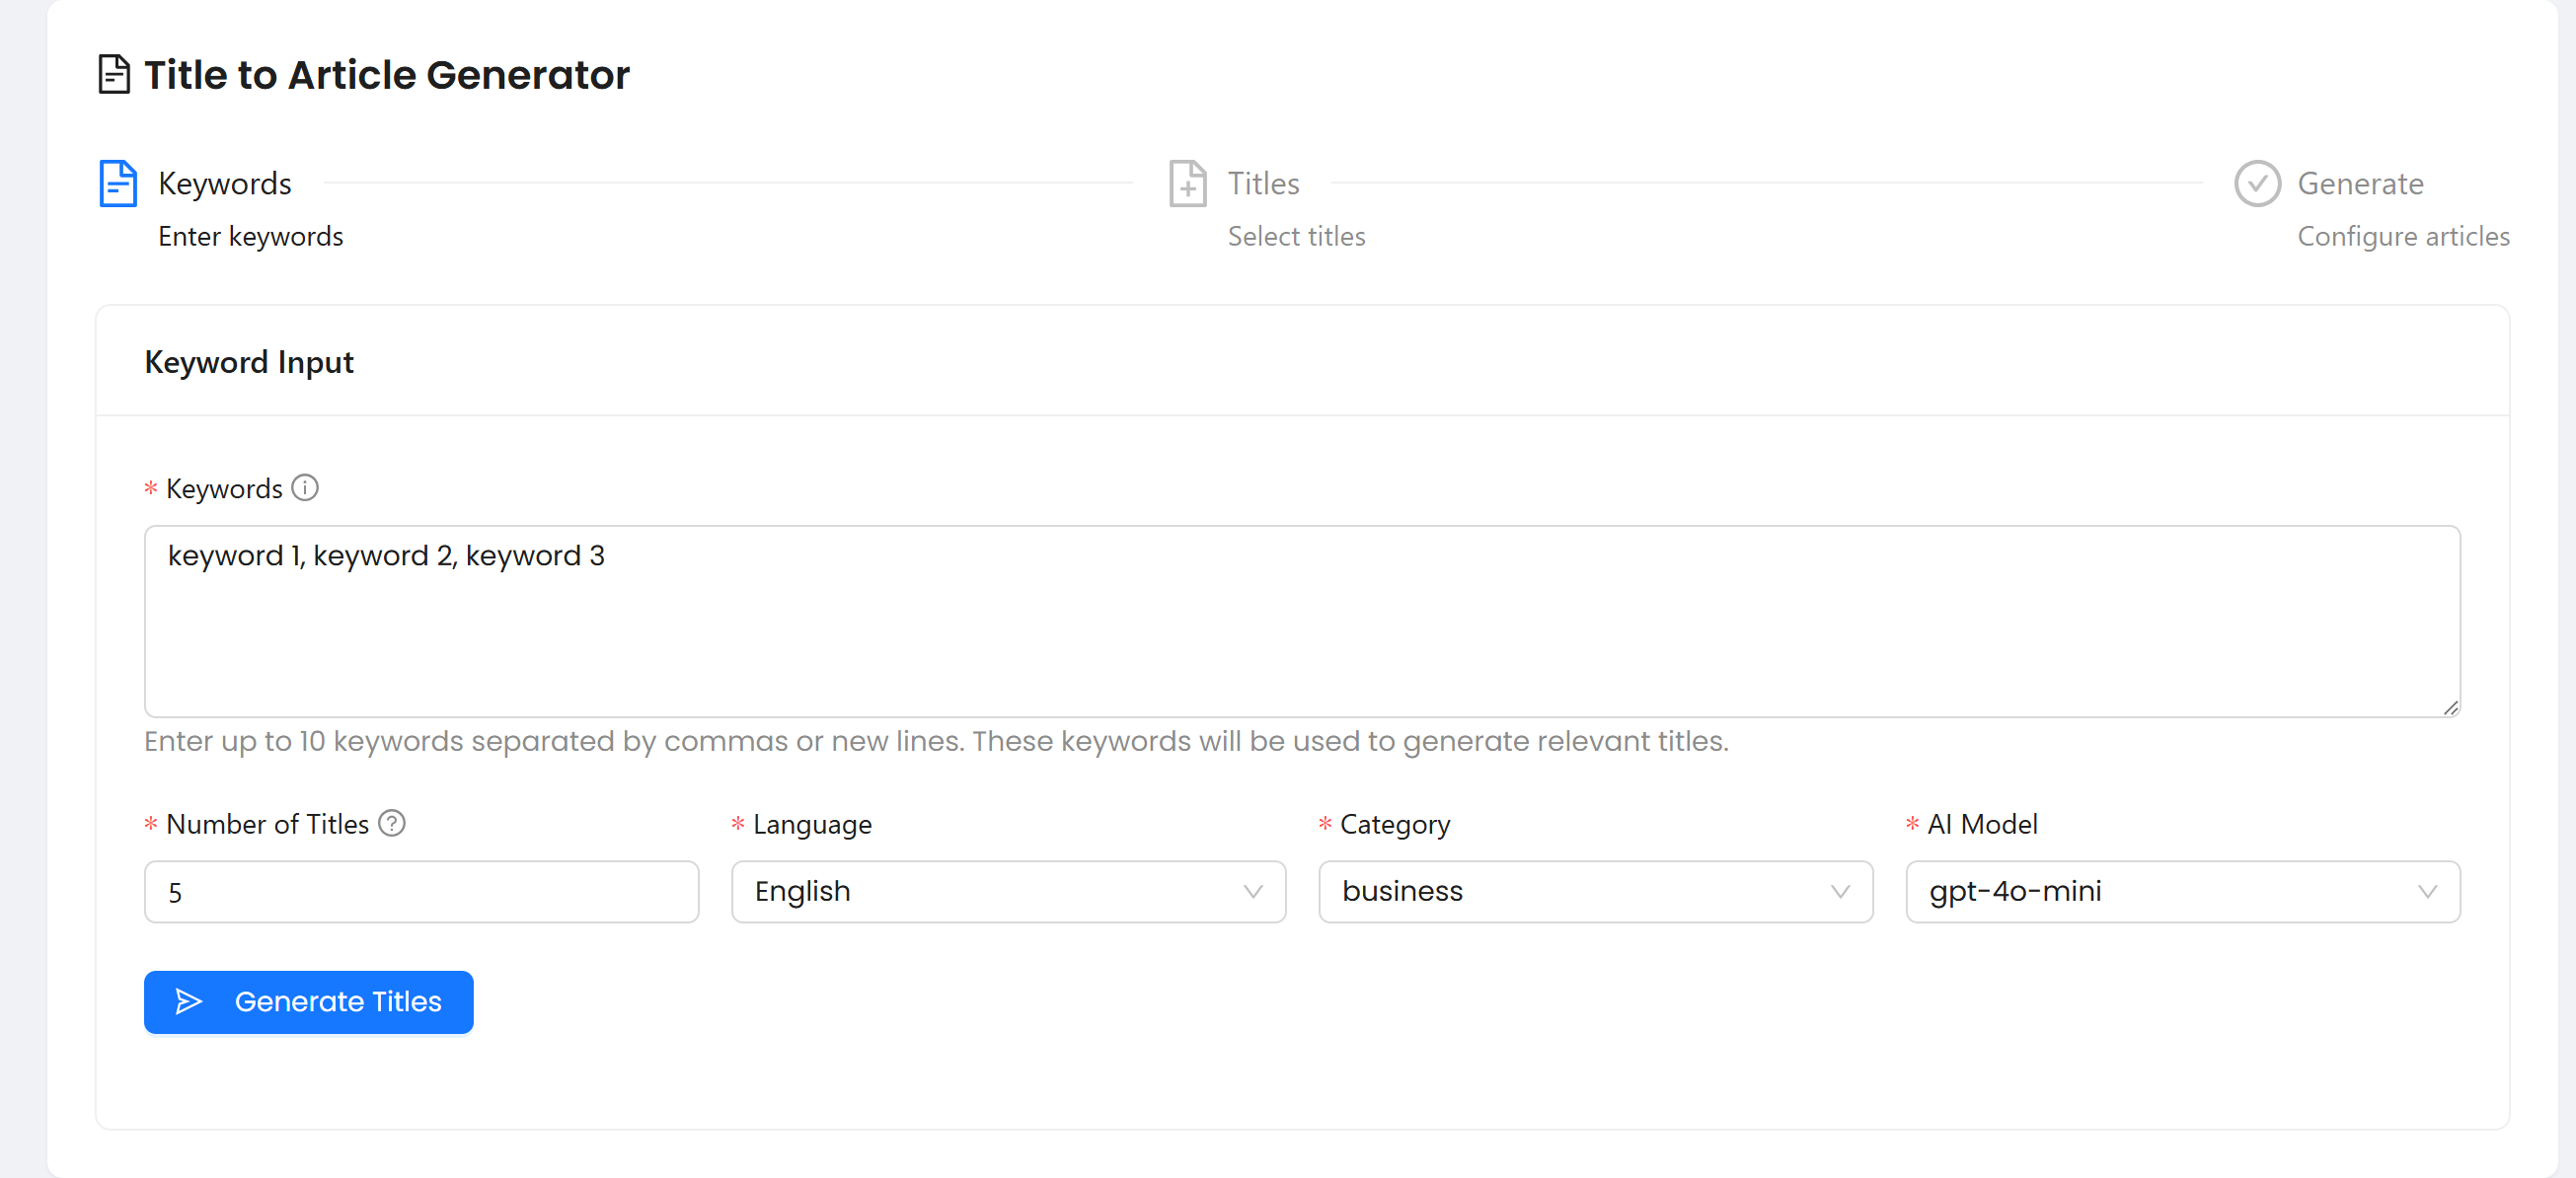This screenshot has height=1178, width=2576.
Task: Click the info icon next to Keywords label
Action: 305,488
